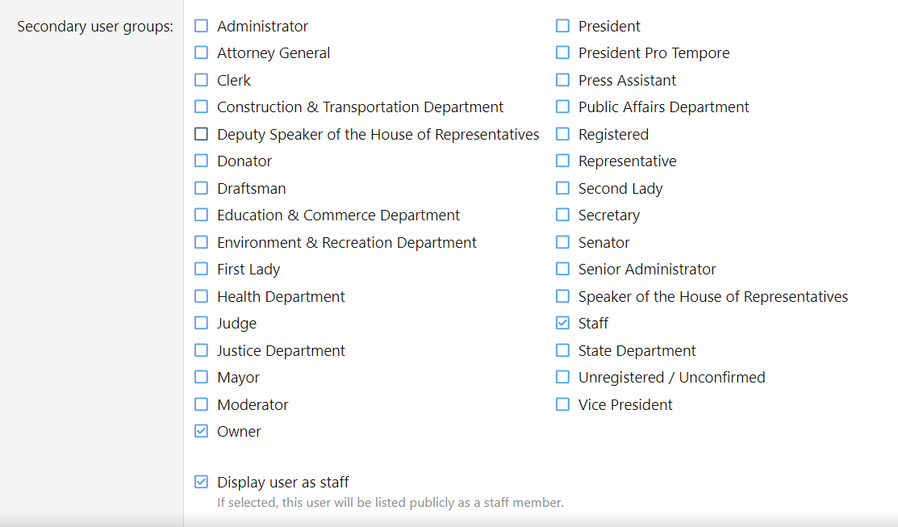The height and width of the screenshot is (527, 898).
Task: Tick the Donator checkbox
Action: point(201,160)
